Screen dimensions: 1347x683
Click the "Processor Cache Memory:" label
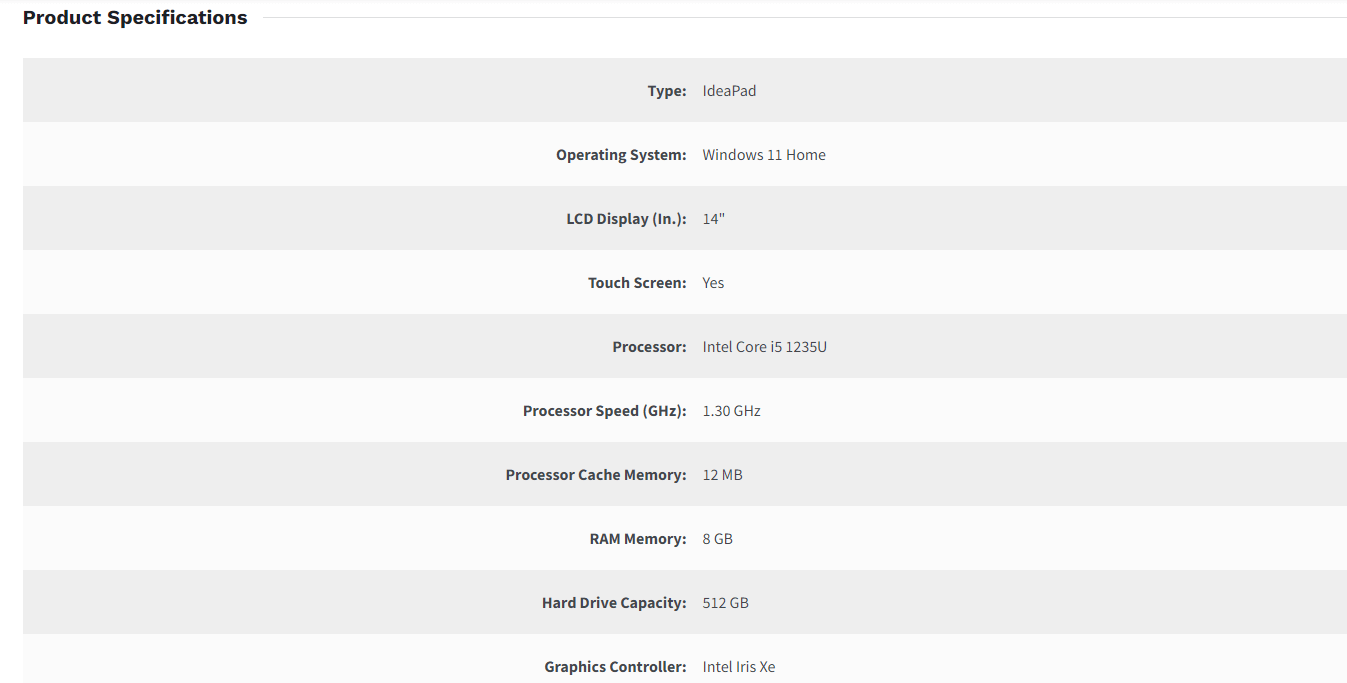click(596, 475)
